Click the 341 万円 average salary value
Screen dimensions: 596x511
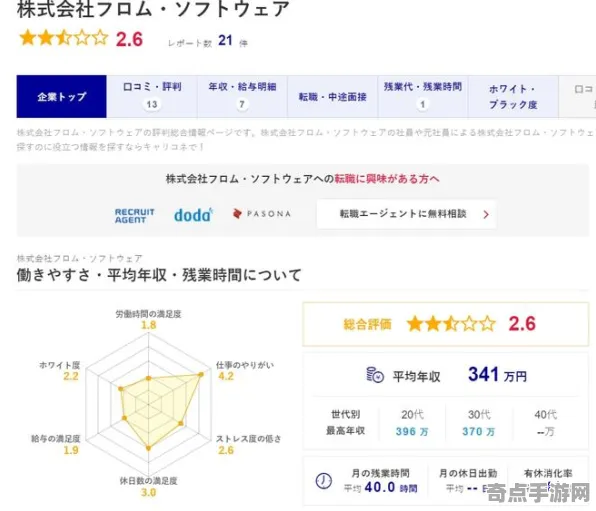497,375
